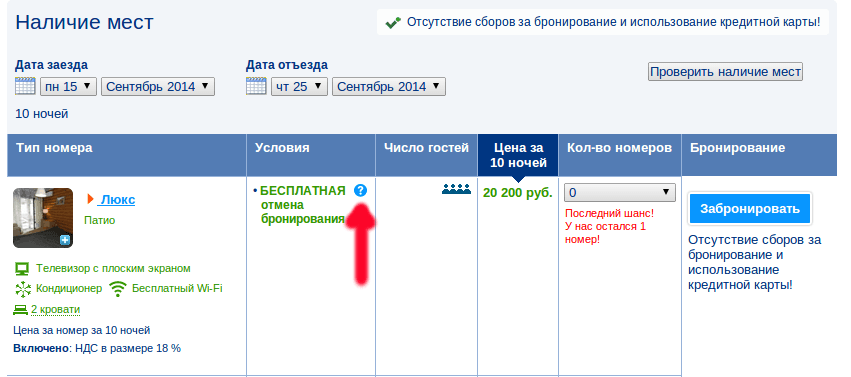The image size is (851, 377).
Task: Open the check-out date calendar icon
Action: click(x=256, y=86)
